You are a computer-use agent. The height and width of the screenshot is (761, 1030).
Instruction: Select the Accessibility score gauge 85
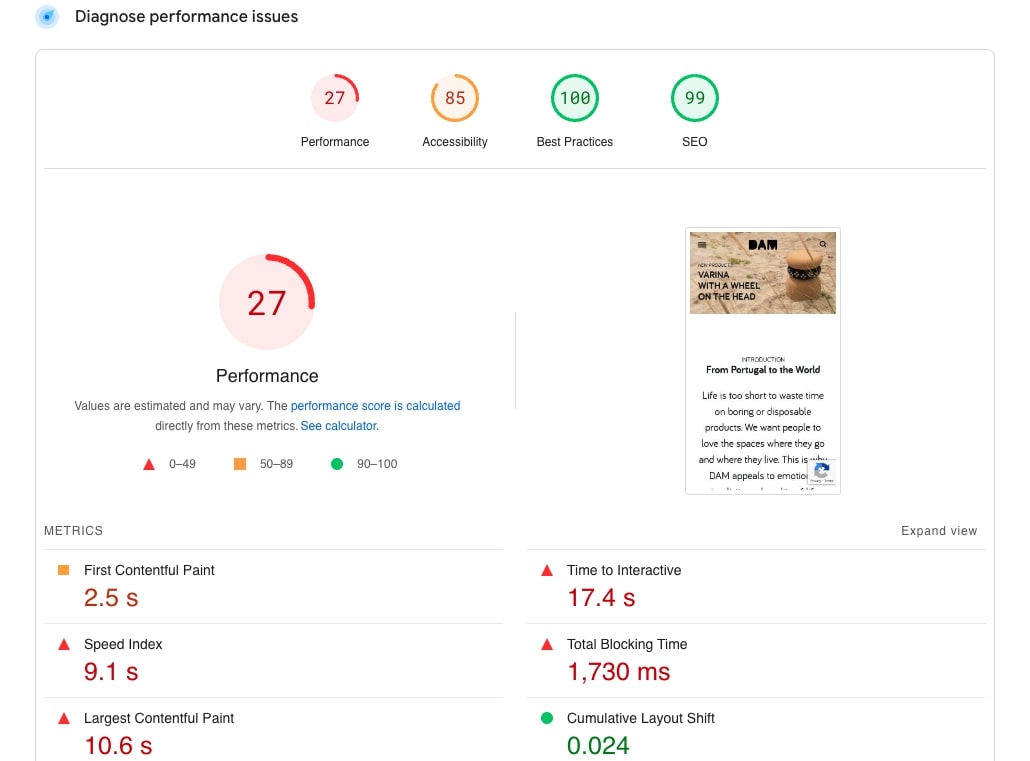(455, 98)
